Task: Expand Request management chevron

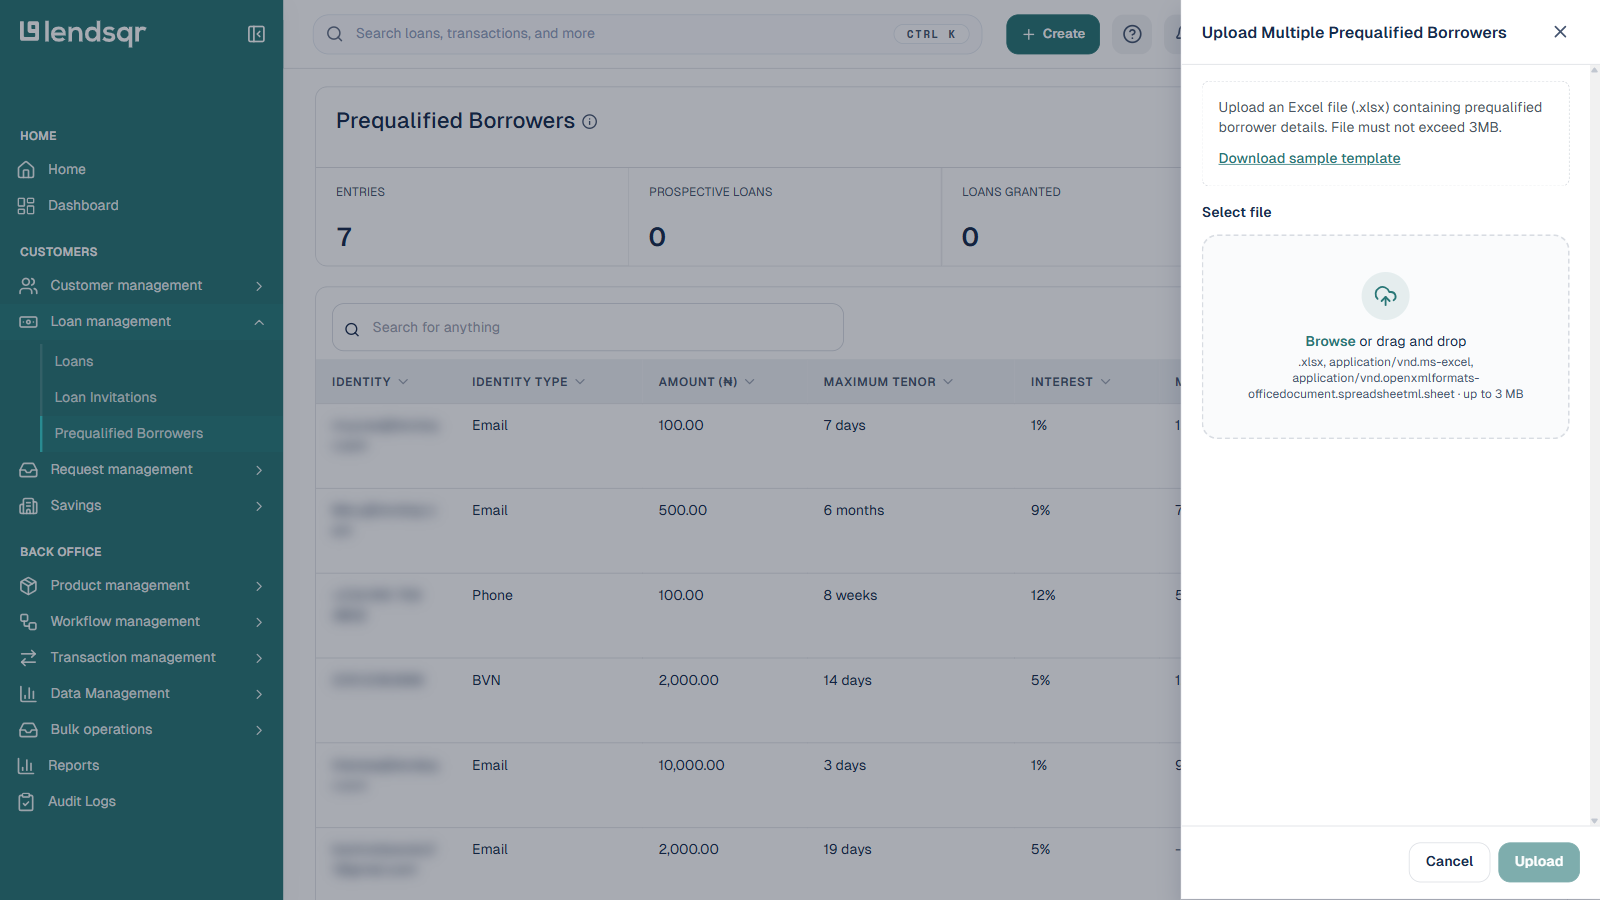Action: pos(259,470)
